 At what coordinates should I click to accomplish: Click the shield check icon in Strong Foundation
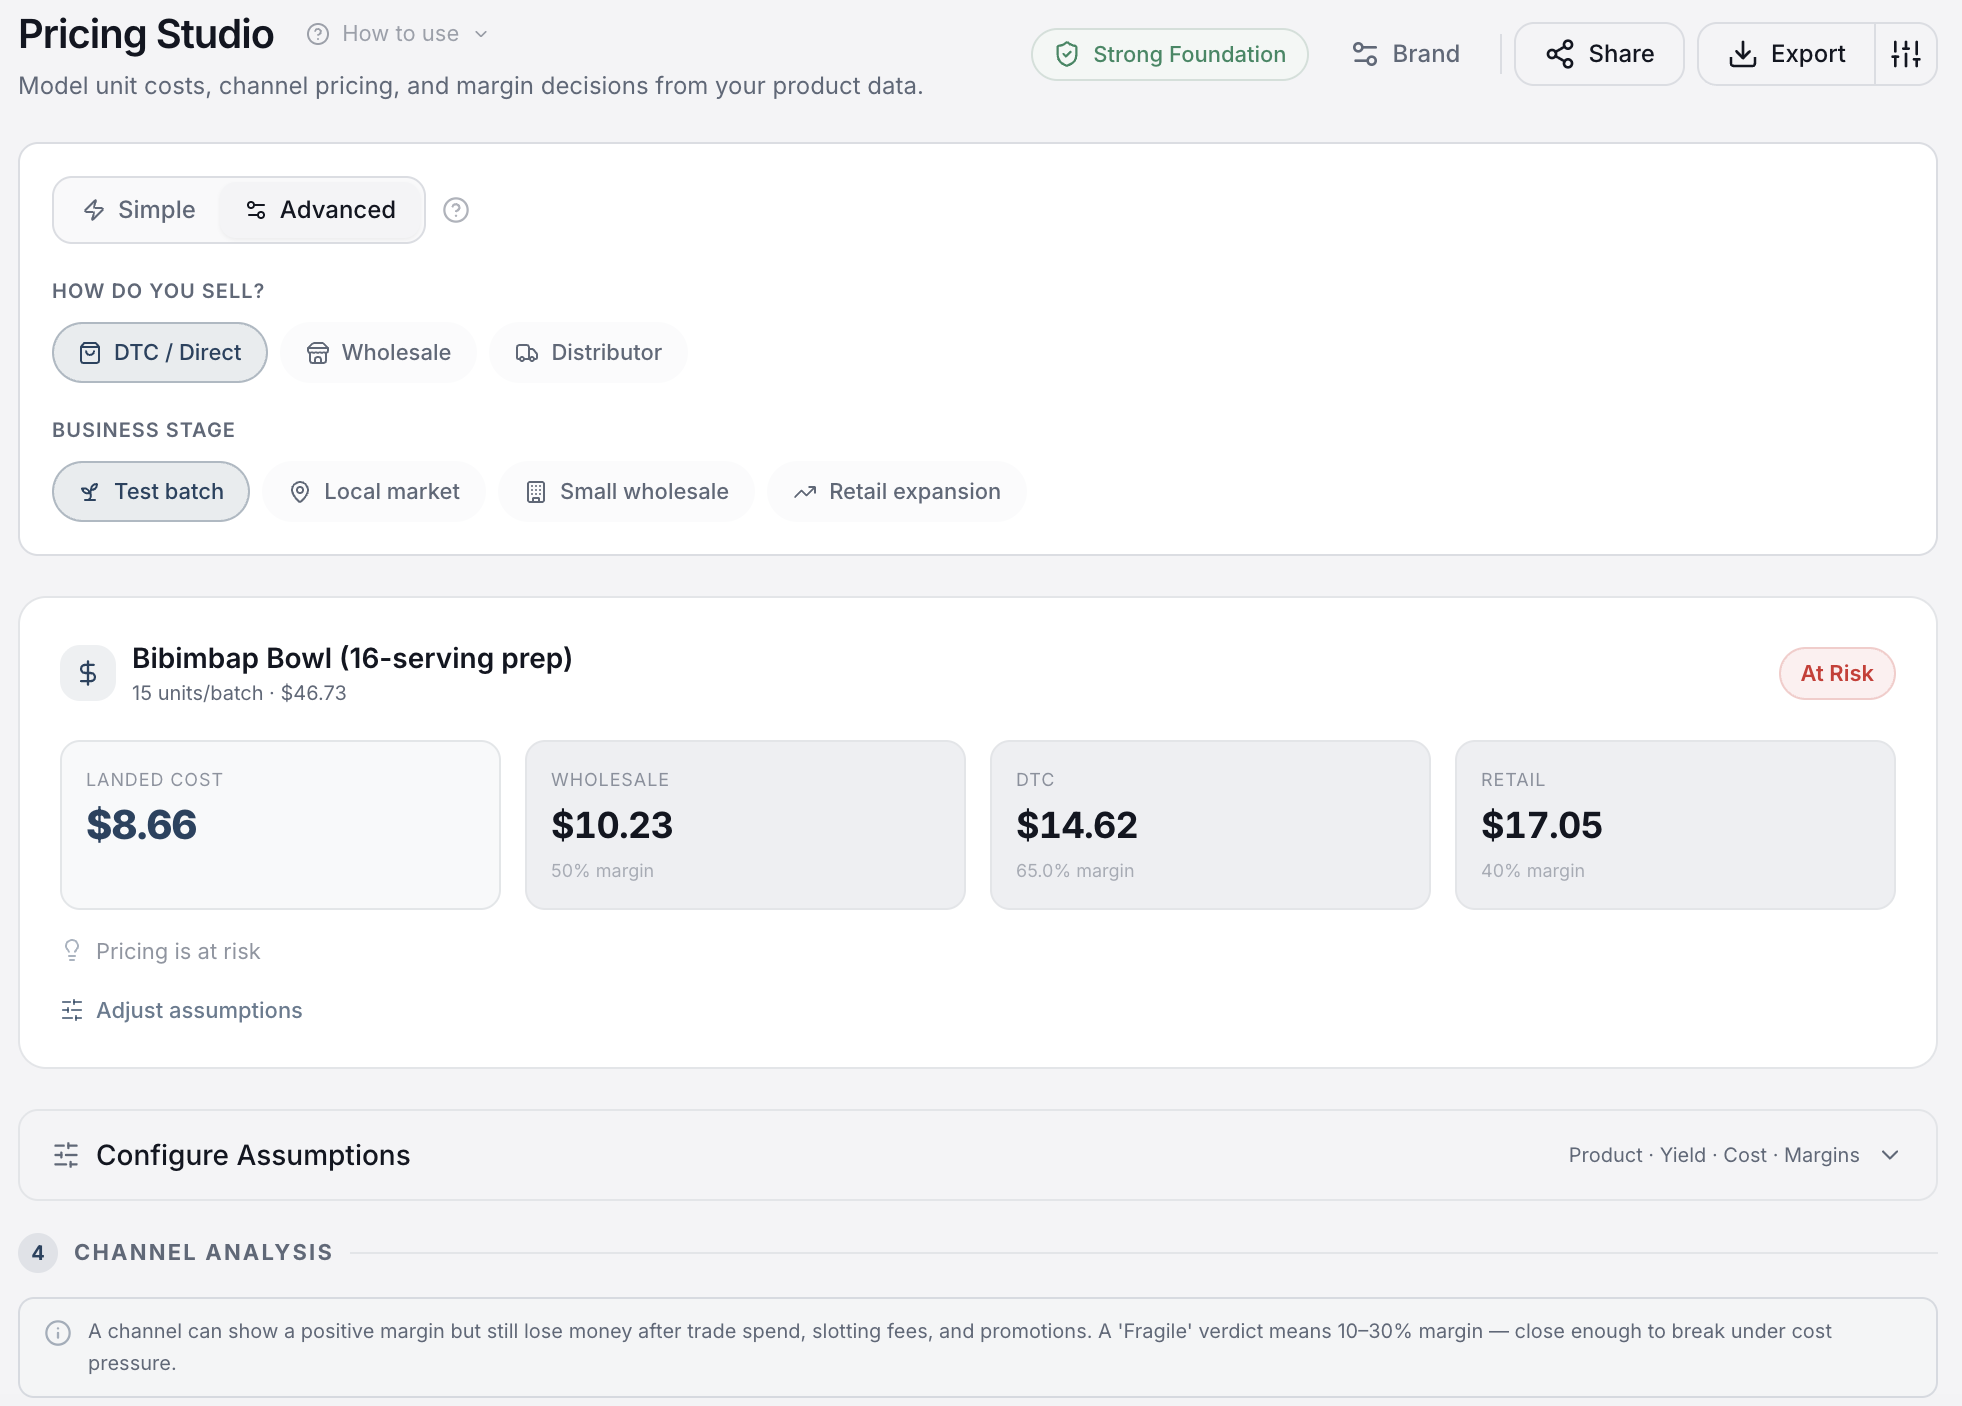click(1067, 54)
